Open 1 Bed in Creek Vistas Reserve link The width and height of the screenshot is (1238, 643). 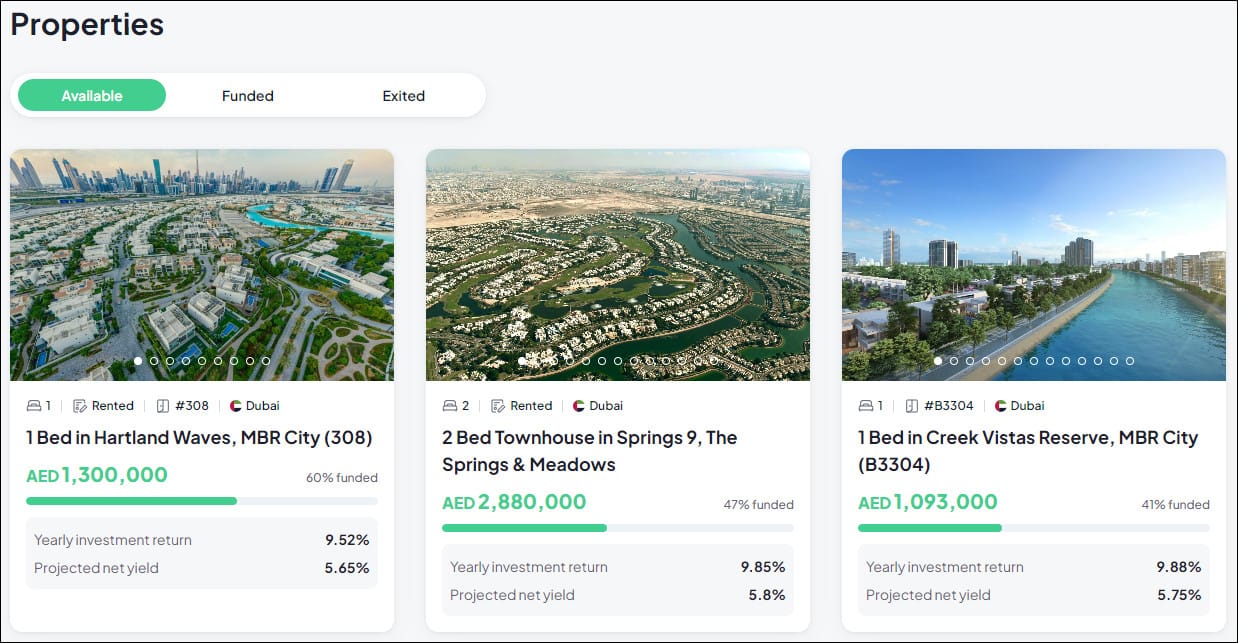click(x=1028, y=451)
